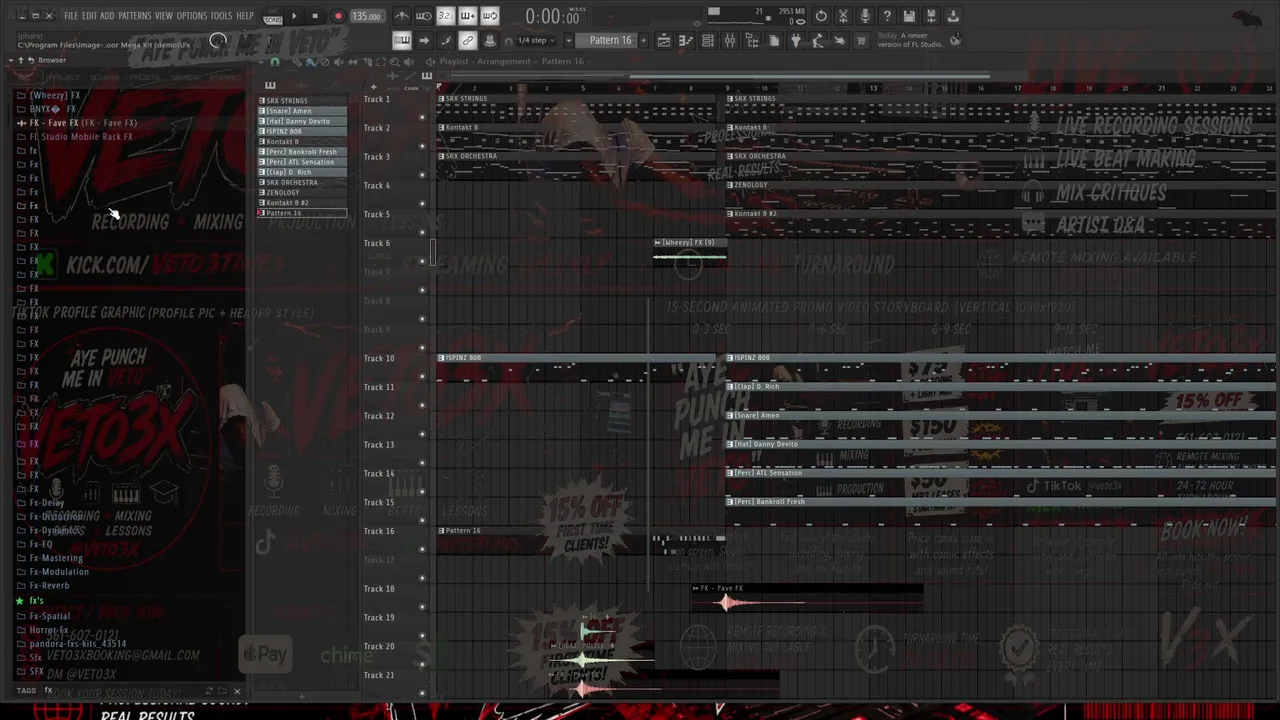Open the EDIT menu

click(89, 16)
